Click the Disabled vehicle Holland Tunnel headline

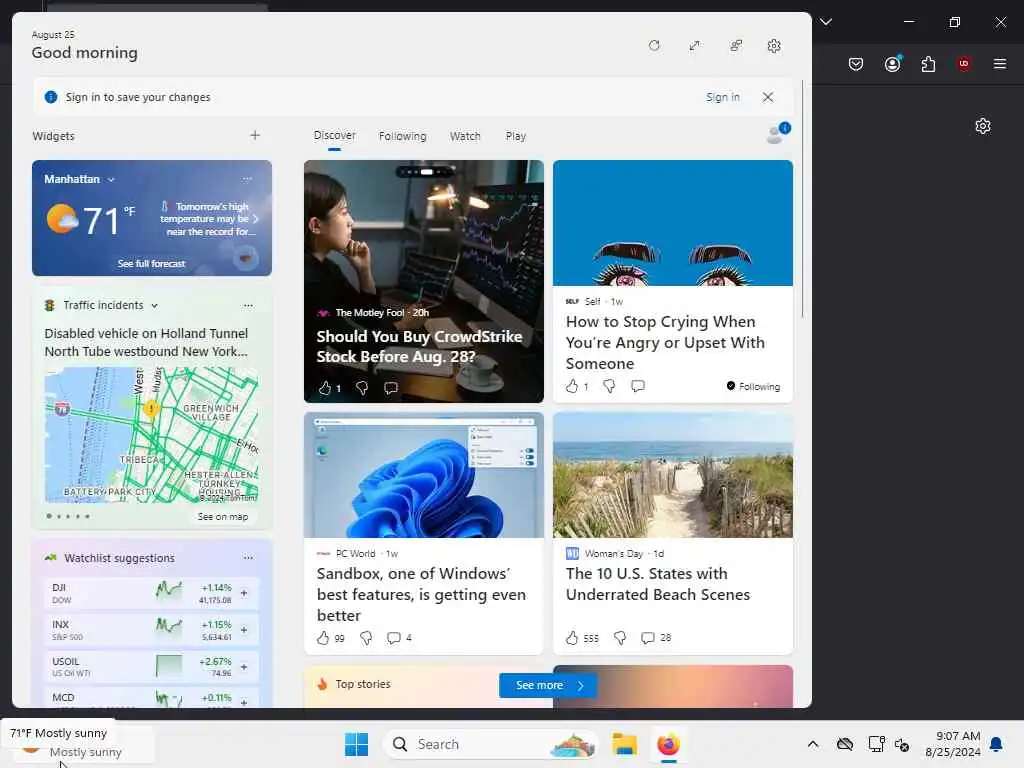coord(146,342)
